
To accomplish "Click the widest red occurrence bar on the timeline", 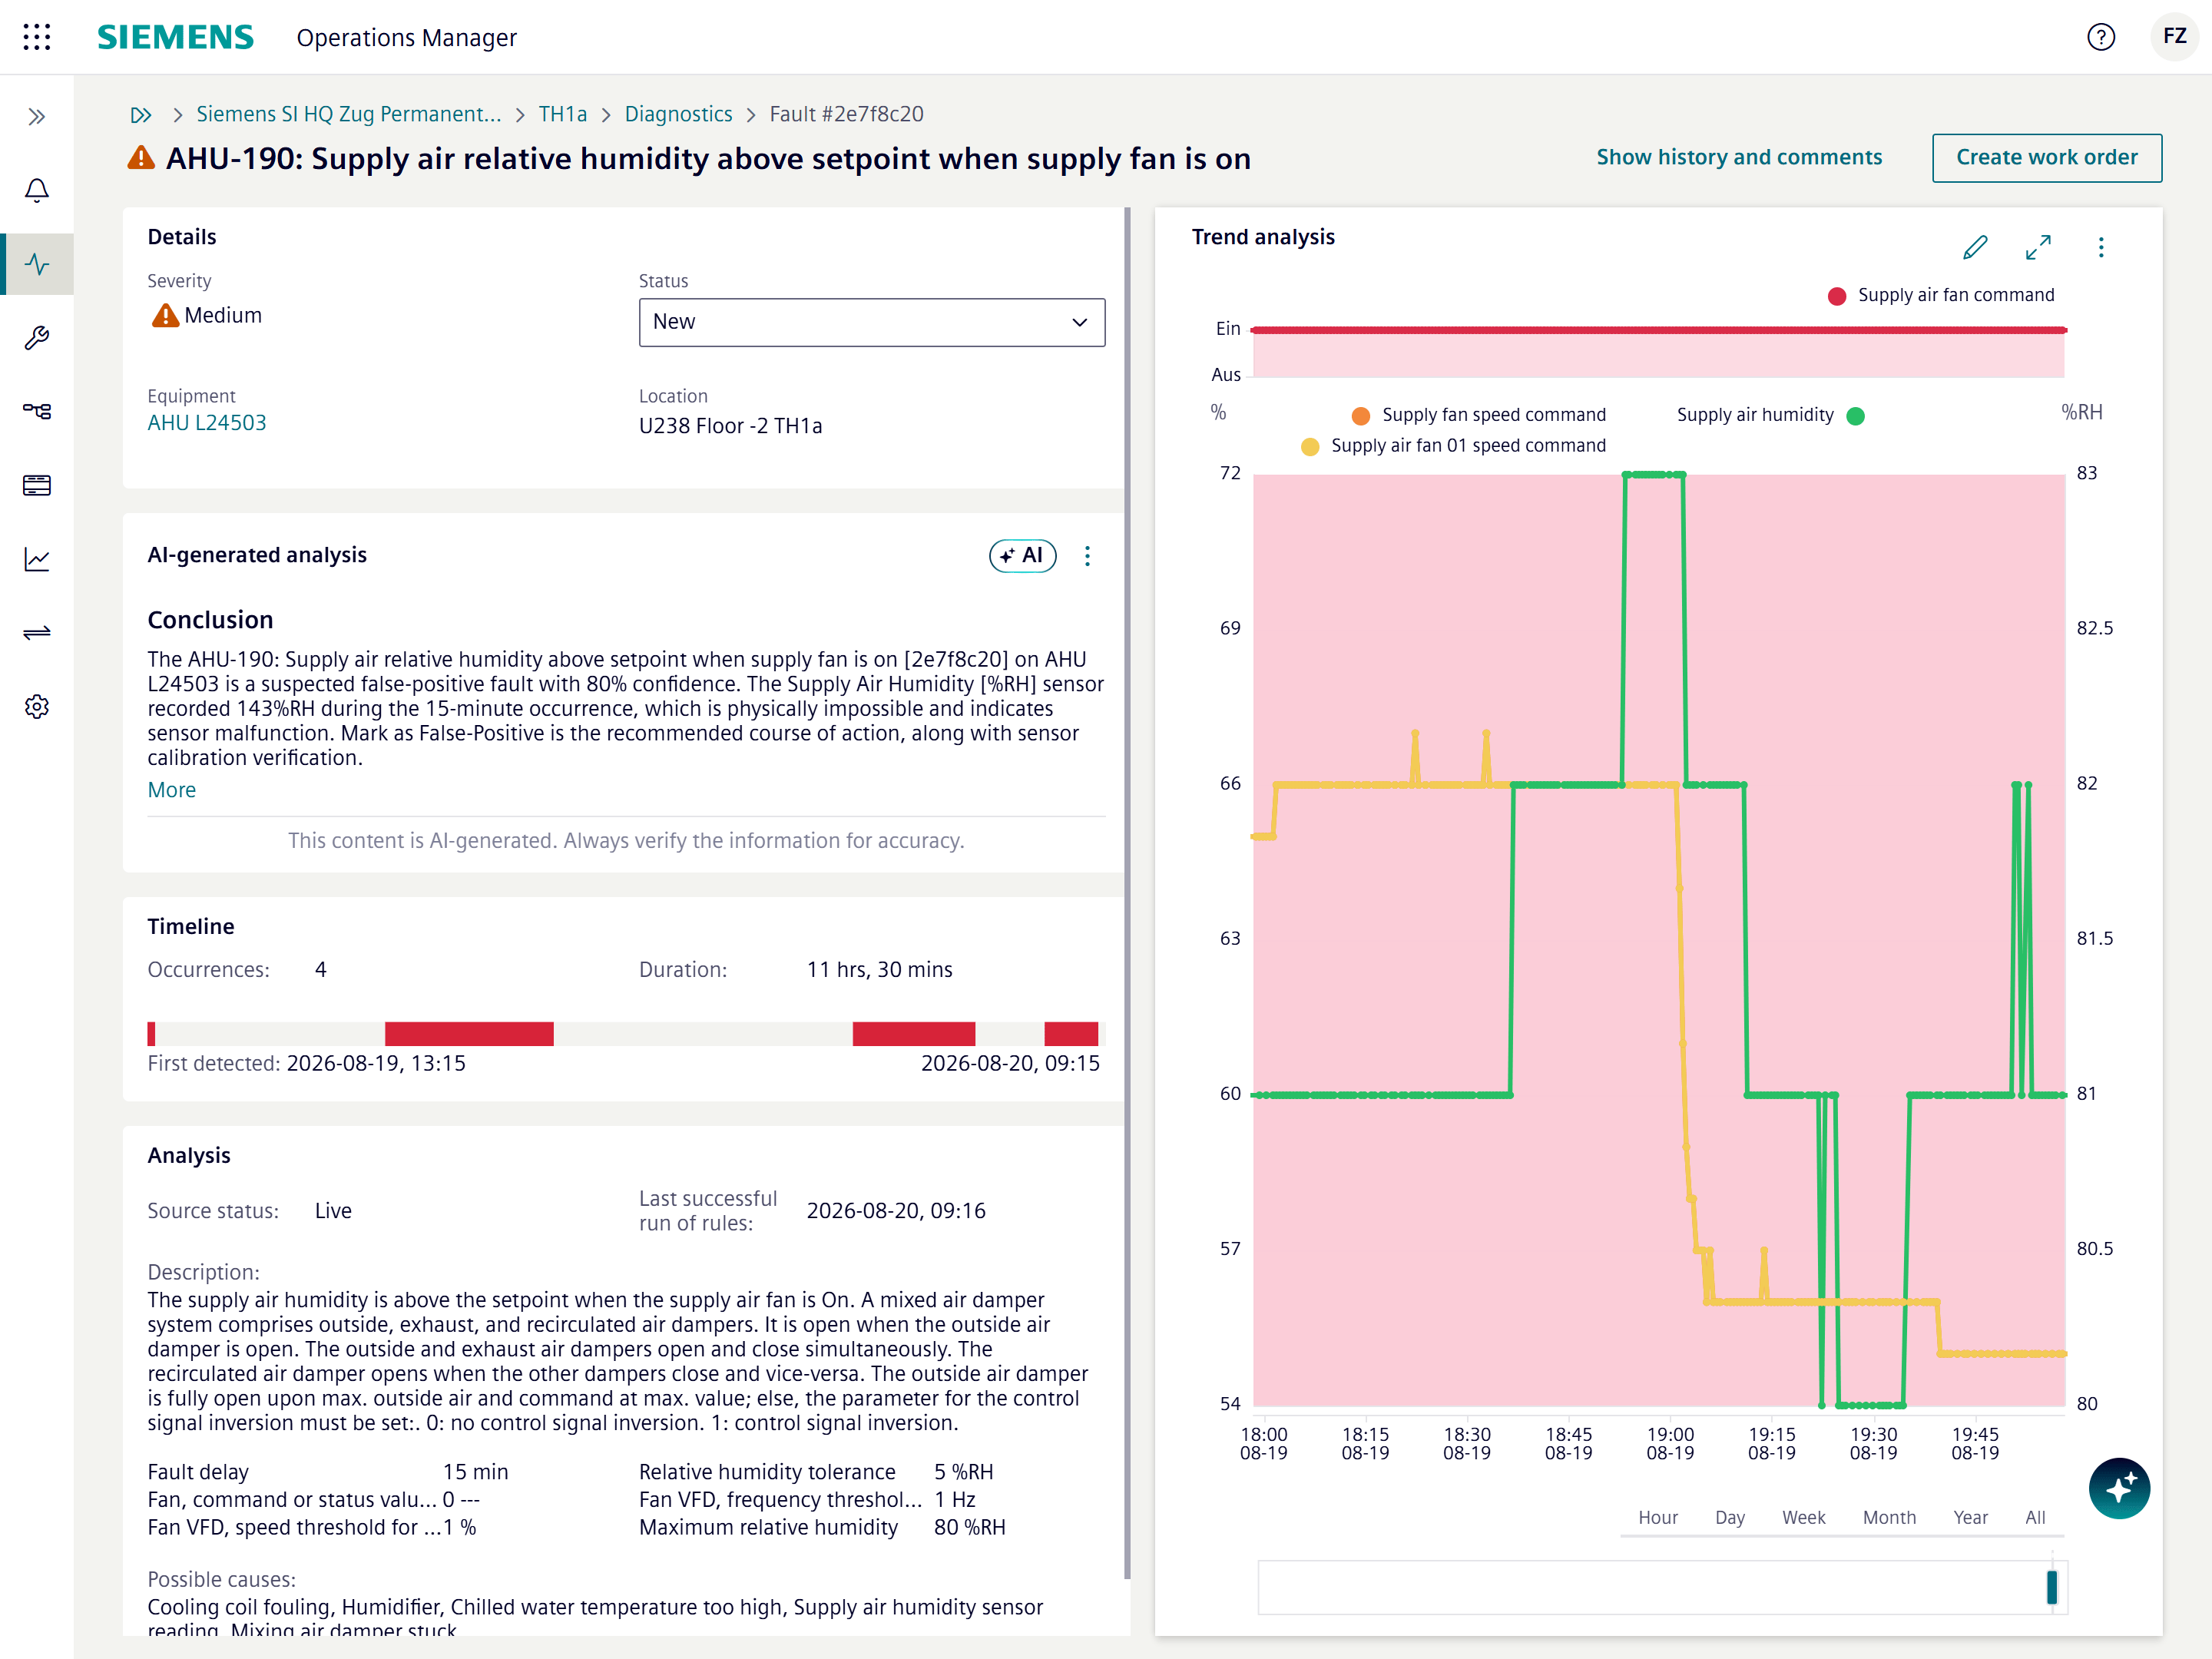I will click(x=469, y=1033).
